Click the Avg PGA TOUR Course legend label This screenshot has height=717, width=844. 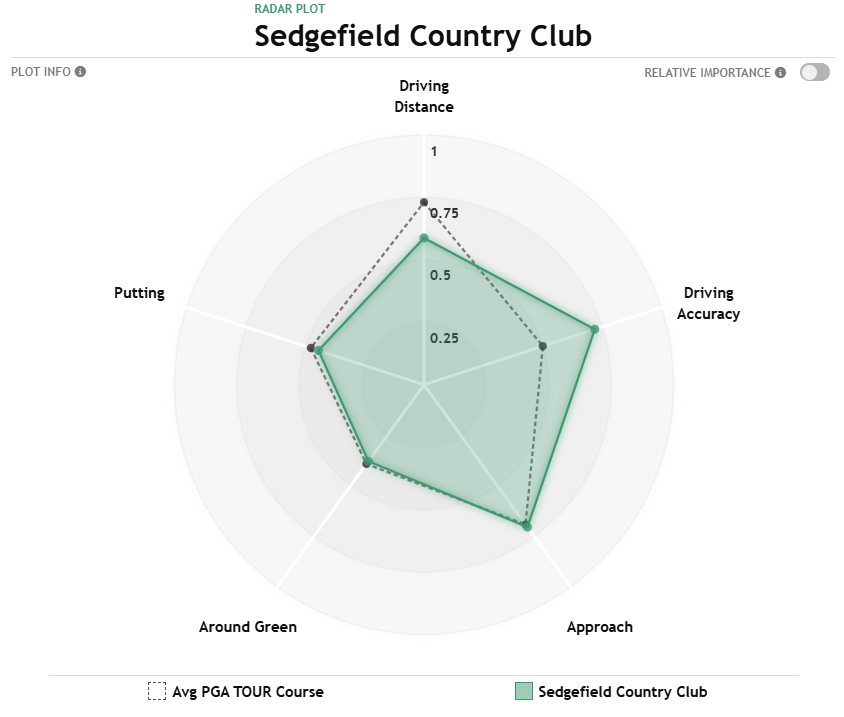pos(248,692)
